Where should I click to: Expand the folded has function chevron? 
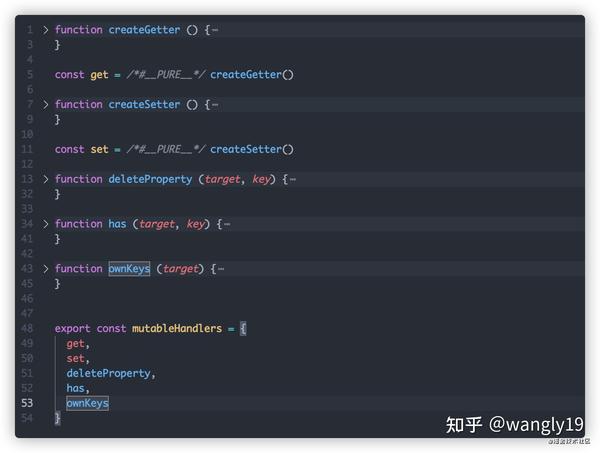pyautogui.click(x=46, y=224)
